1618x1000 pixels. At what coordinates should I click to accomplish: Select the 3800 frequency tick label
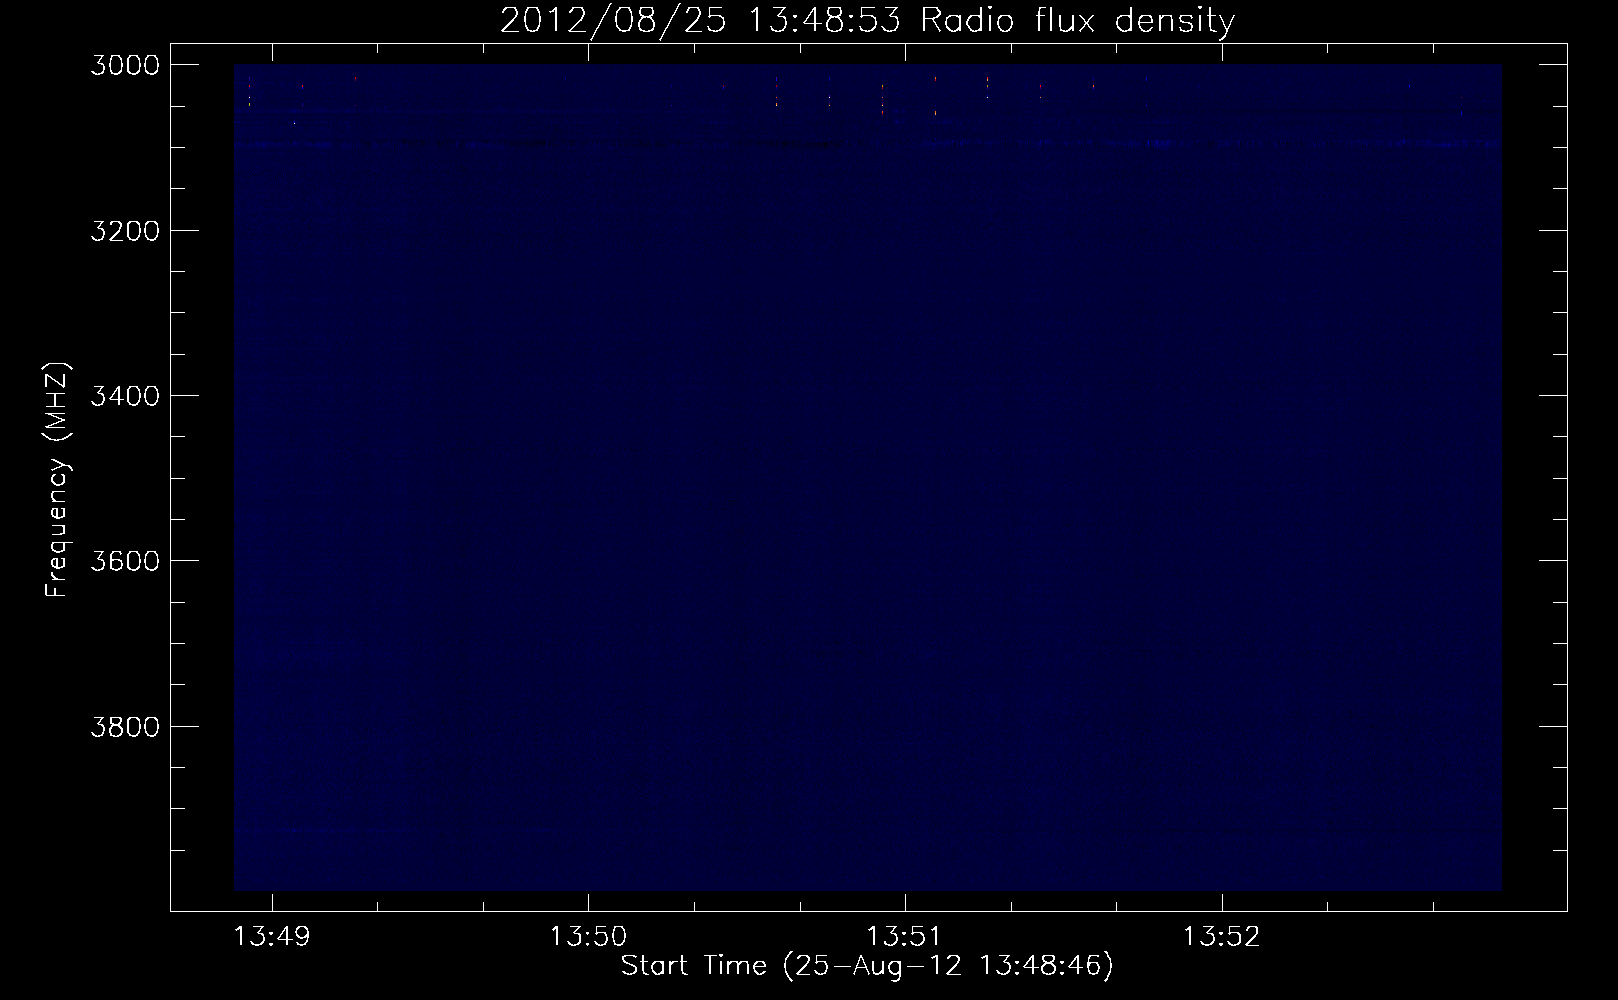tap(125, 727)
